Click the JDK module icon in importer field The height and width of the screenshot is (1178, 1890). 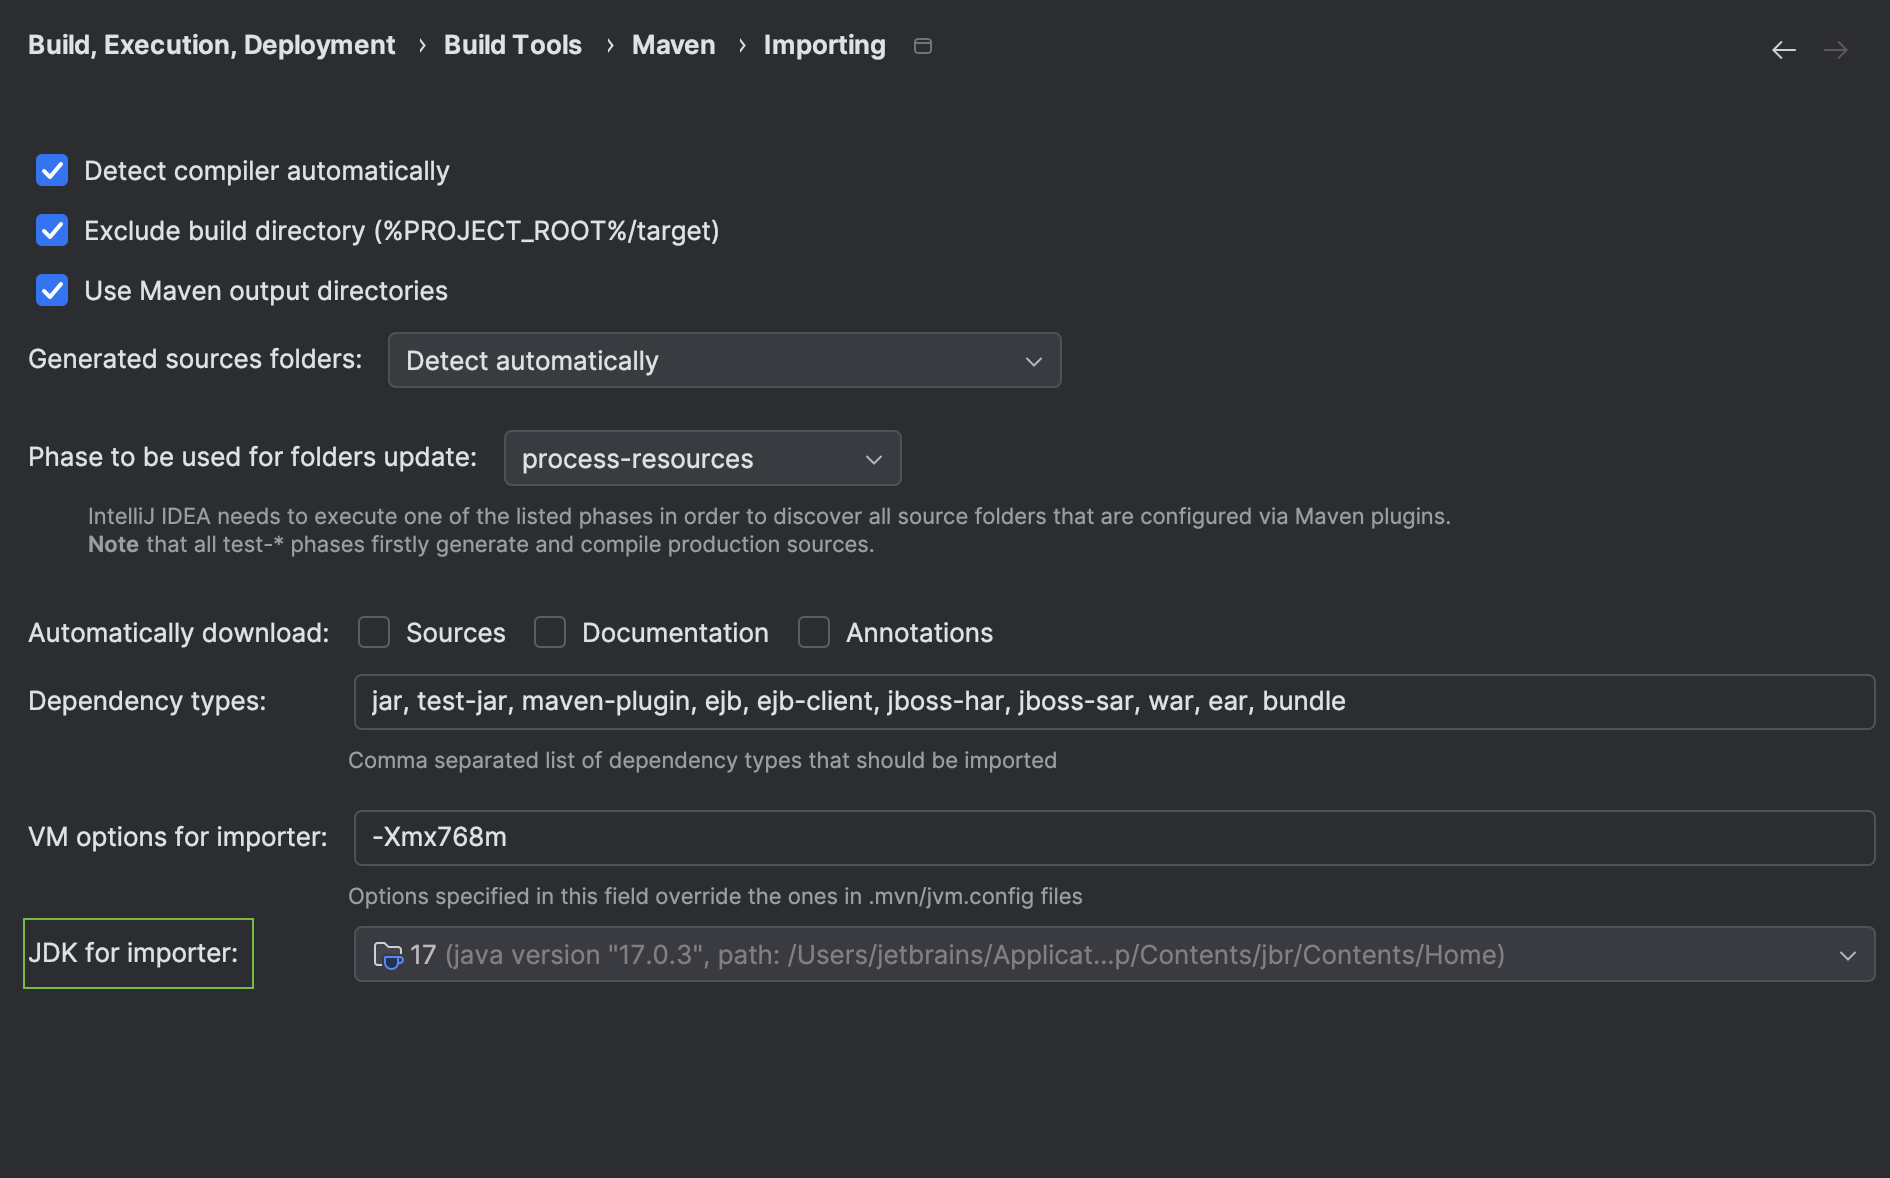tap(388, 955)
